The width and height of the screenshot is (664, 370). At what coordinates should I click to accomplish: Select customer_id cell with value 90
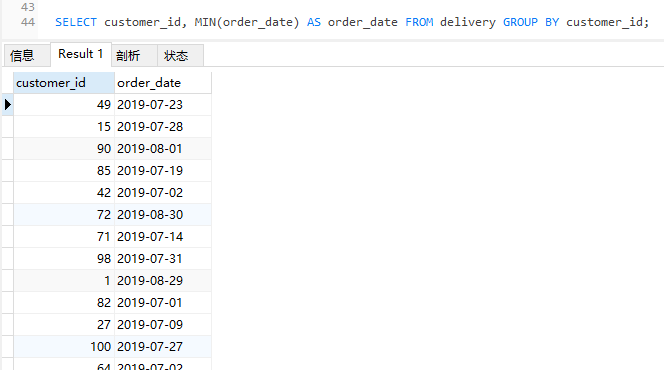point(64,149)
